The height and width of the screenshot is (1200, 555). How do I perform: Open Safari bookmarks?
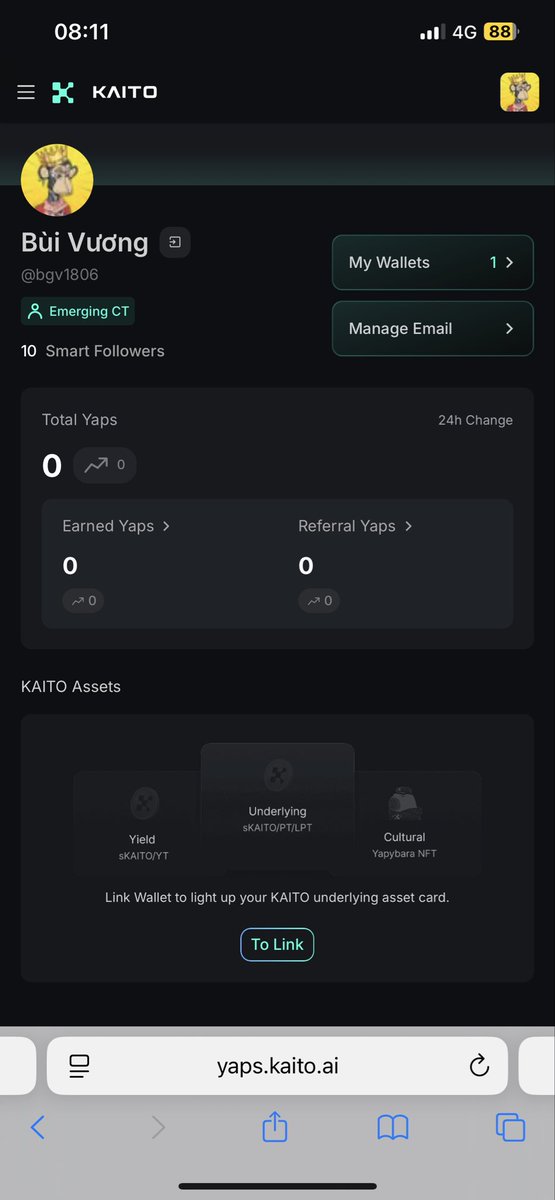point(393,1128)
